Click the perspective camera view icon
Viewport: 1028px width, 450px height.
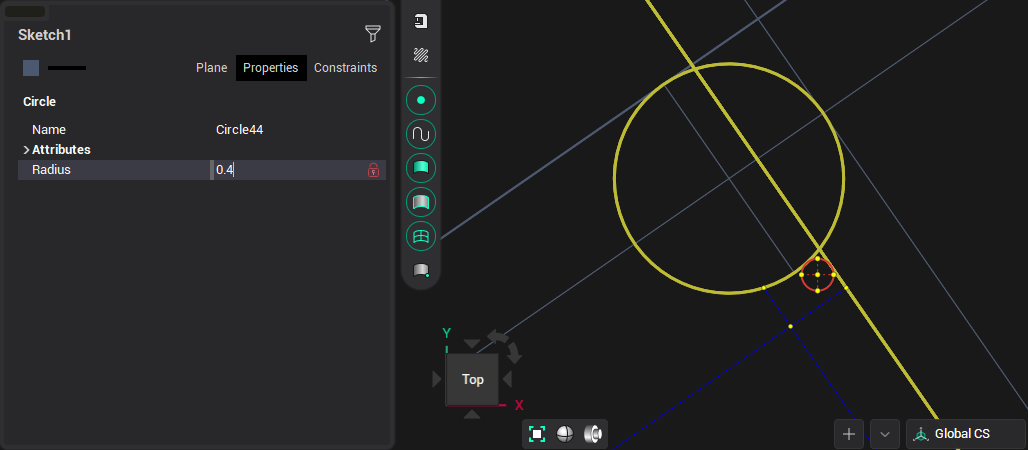pos(593,434)
